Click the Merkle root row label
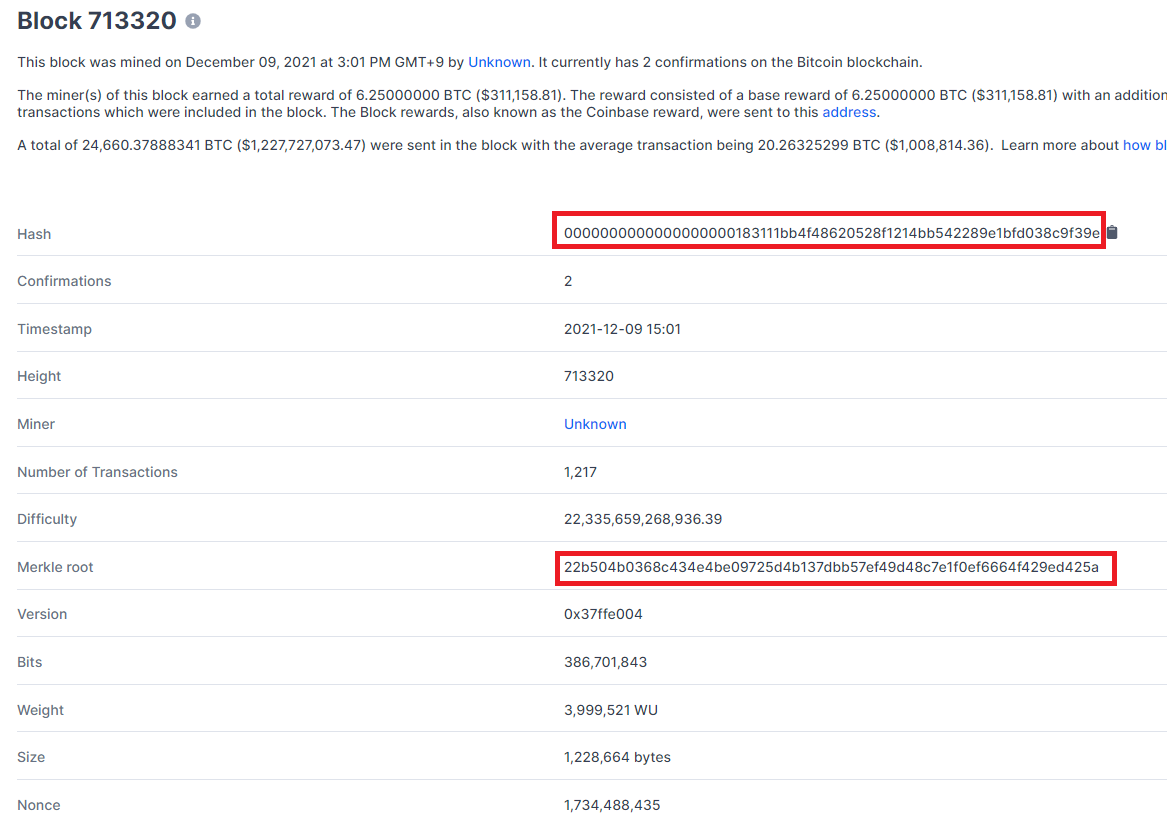The height and width of the screenshot is (821, 1167). (55, 567)
